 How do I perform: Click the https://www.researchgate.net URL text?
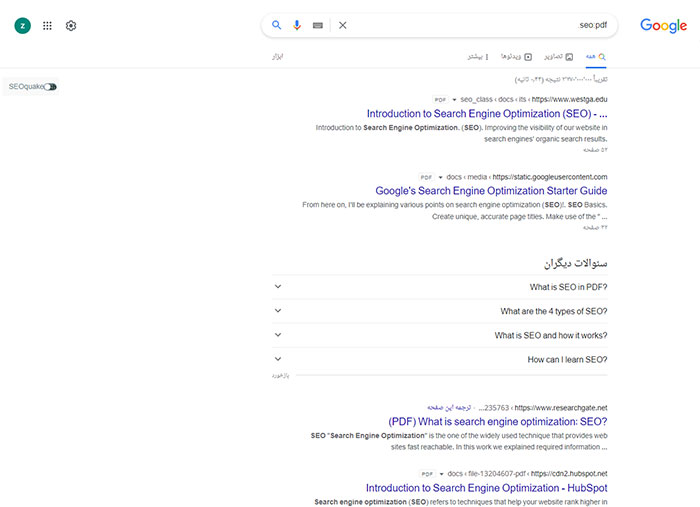(x=561, y=407)
